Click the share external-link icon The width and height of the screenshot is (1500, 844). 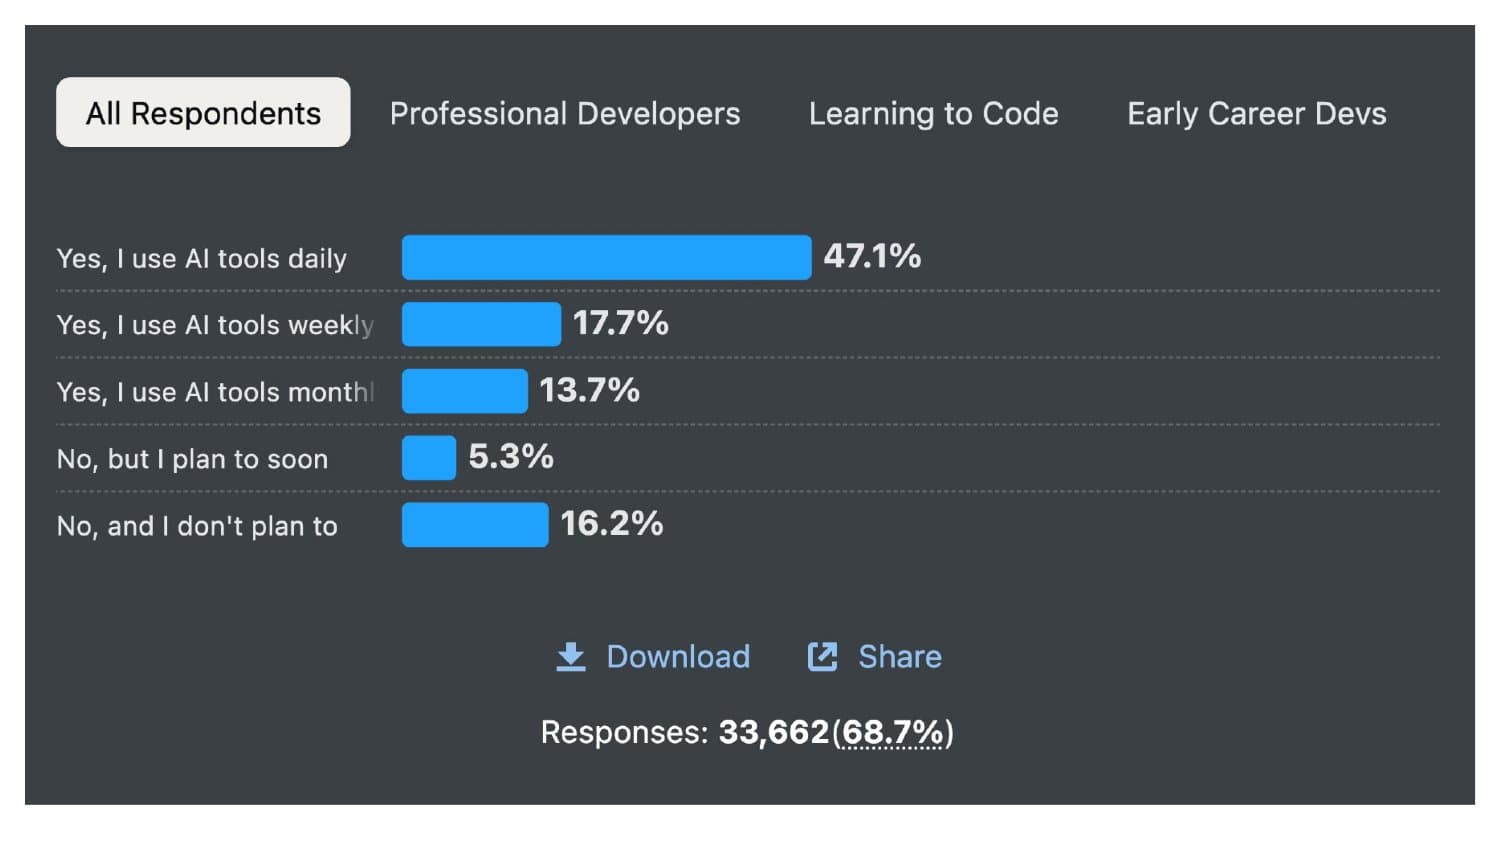click(x=822, y=657)
